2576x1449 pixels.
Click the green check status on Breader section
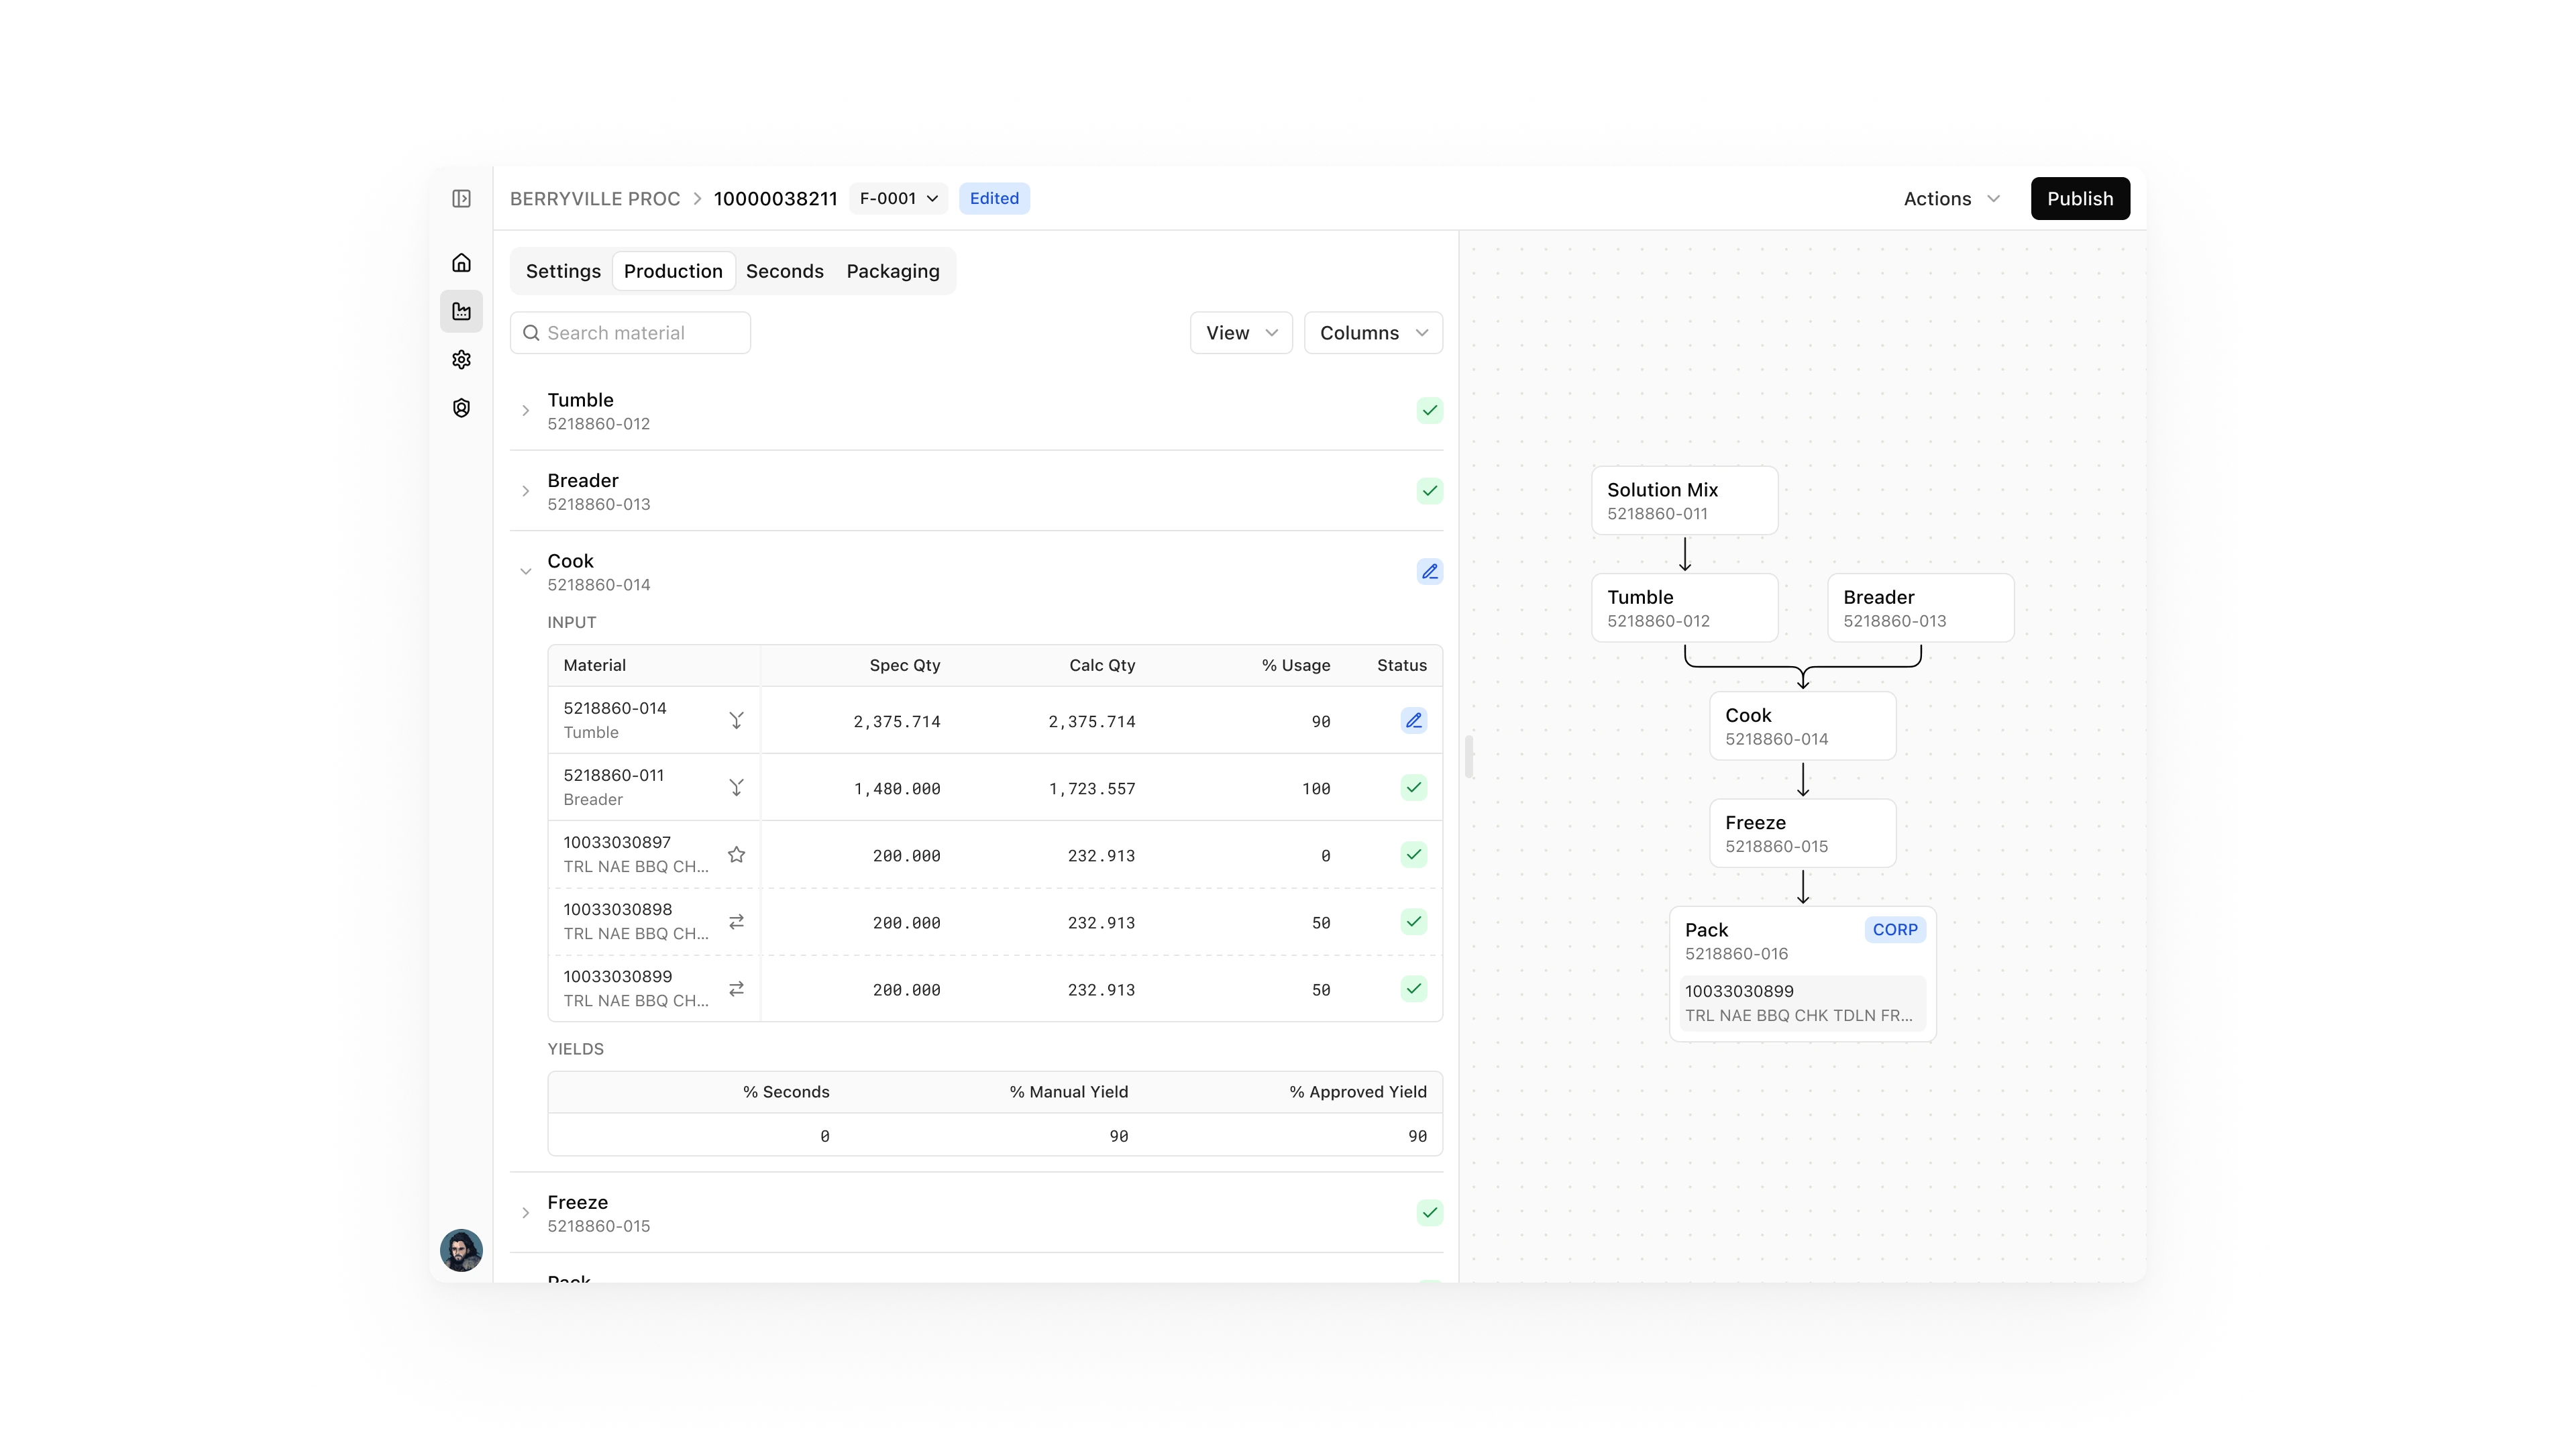(1430, 491)
